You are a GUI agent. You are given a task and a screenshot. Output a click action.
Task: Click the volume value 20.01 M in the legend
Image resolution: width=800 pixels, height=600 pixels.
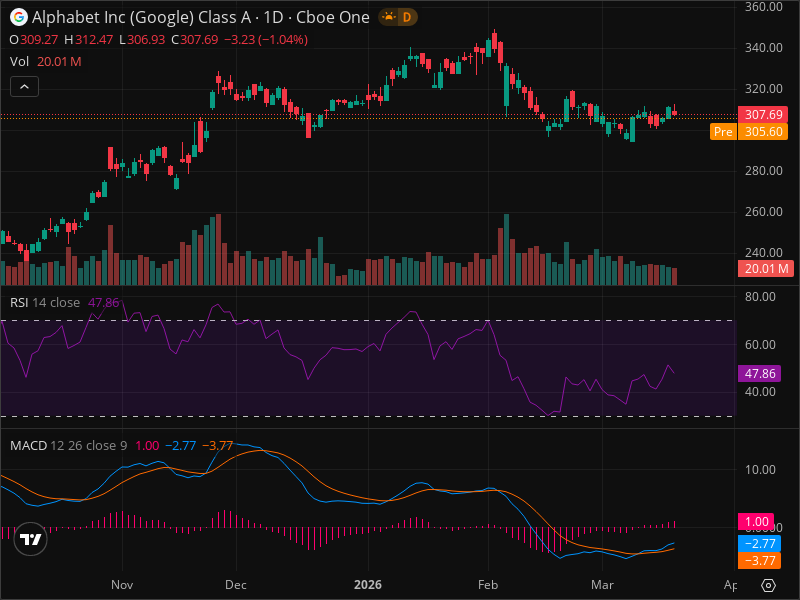coord(59,62)
